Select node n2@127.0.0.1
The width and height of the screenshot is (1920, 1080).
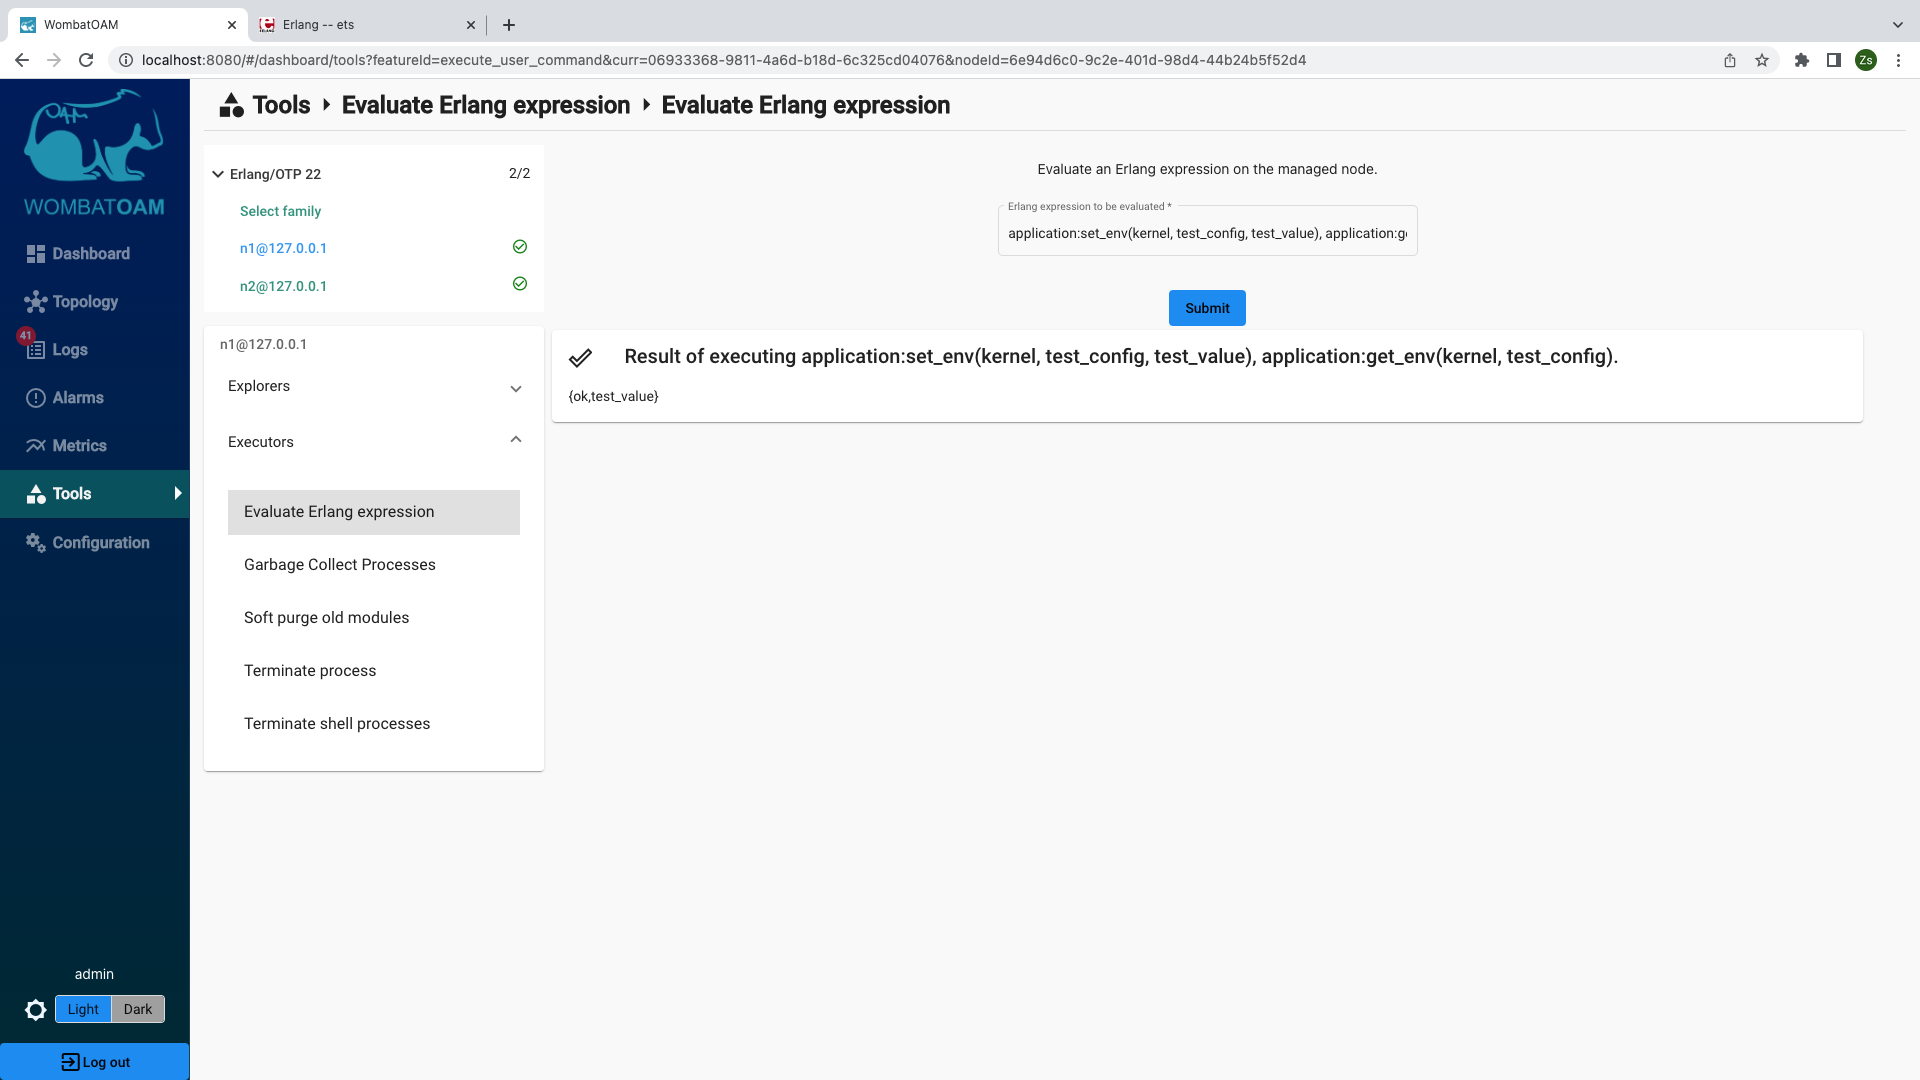283,286
